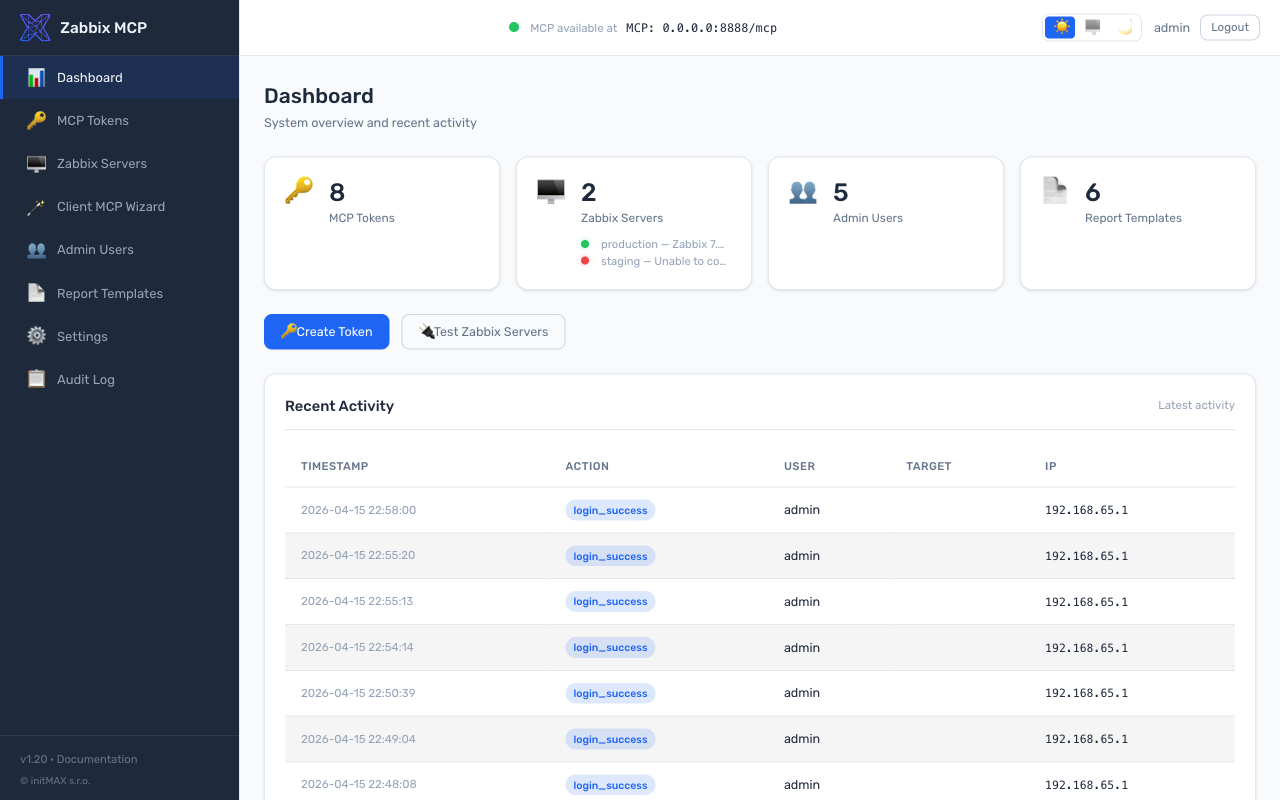Click login_success badge in the 22:54:14 row

pos(610,647)
